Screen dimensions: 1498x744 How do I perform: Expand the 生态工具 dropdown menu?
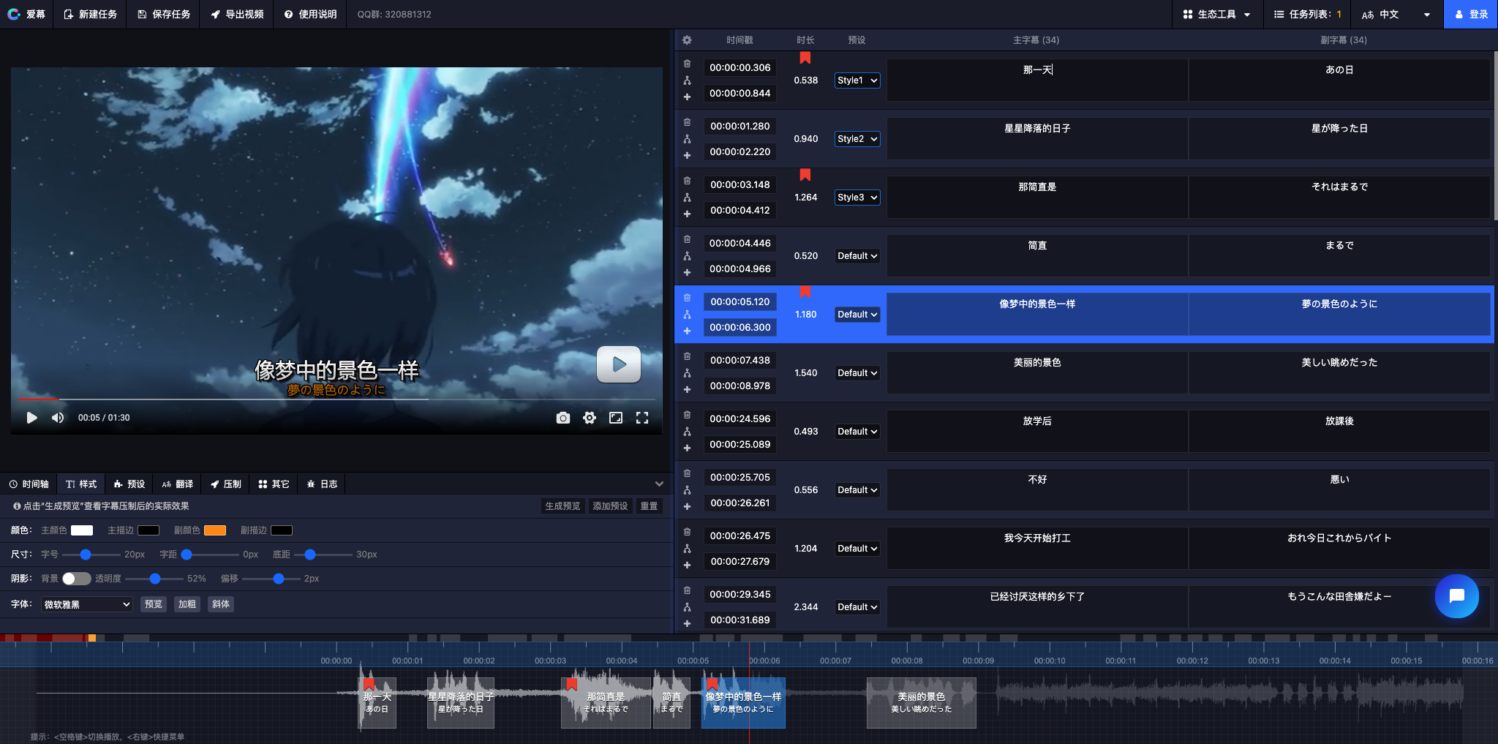pos(1217,14)
